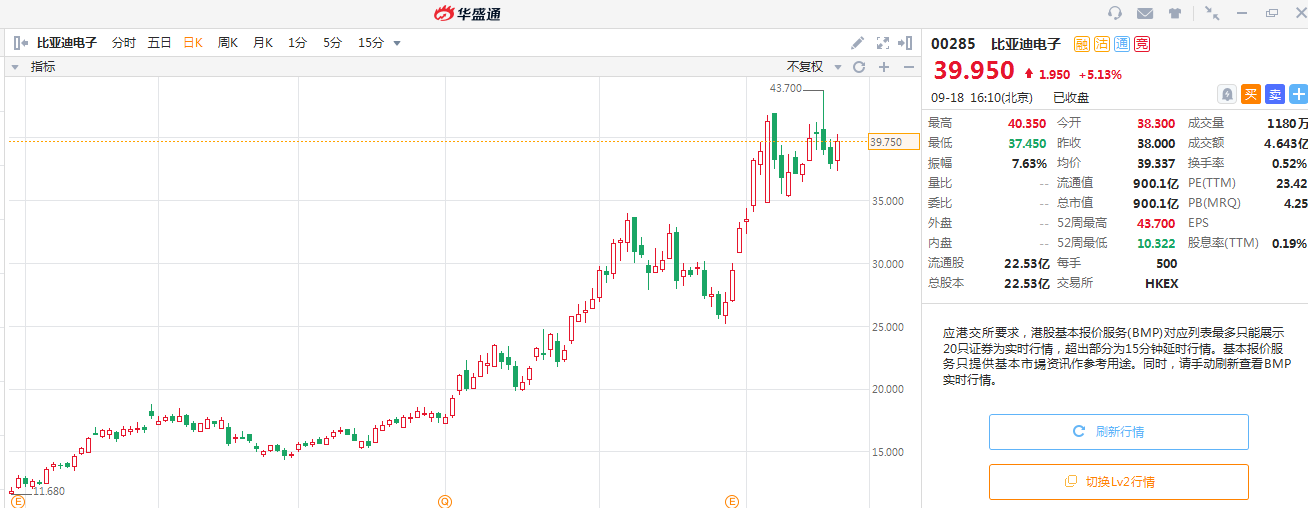The height and width of the screenshot is (508, 1308).
Task: Switch to 分时 intraday chart
Action: pos(124,43)
